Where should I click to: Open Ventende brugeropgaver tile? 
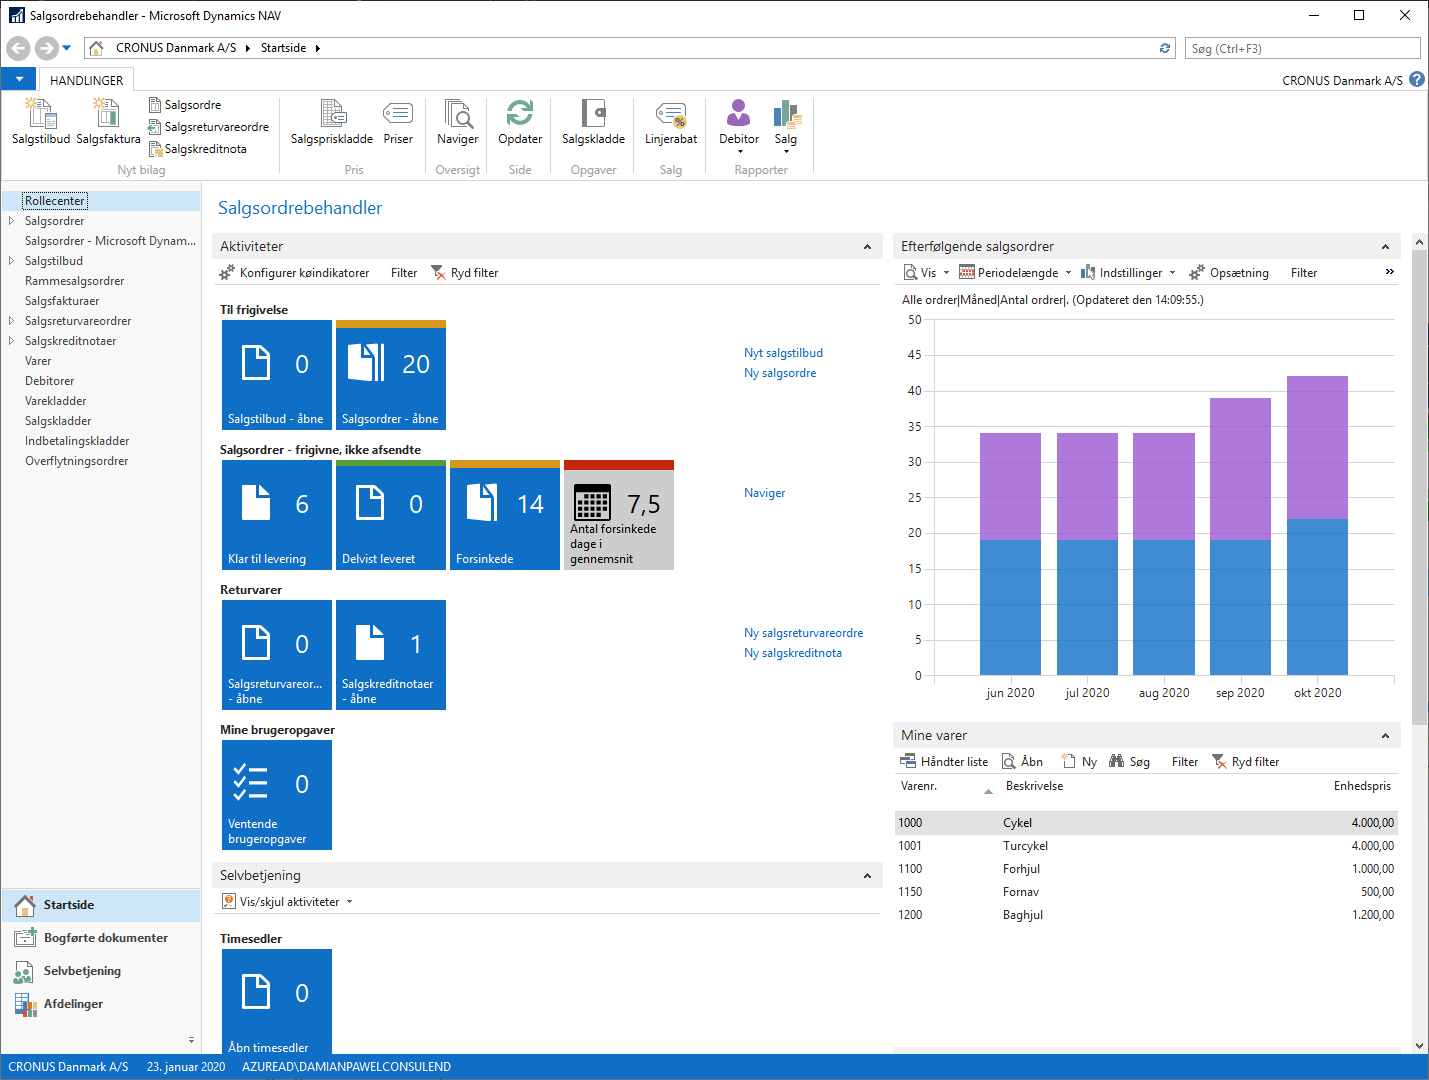click(x=277, y=795)
